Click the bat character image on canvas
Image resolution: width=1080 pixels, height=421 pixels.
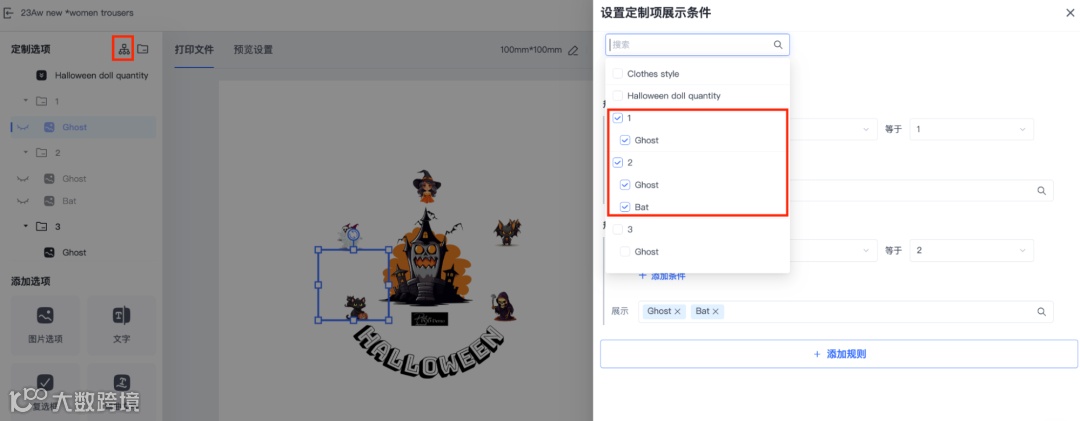(508, 233)
